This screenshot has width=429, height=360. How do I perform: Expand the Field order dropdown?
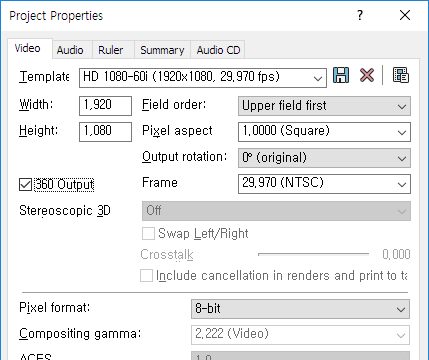click(324, 106)
